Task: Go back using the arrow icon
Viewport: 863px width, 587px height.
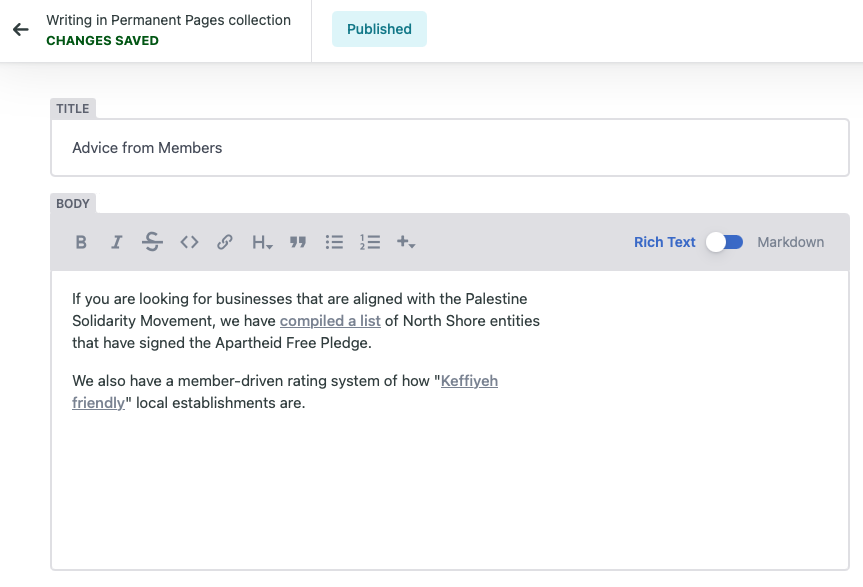Action: [20, 30]
